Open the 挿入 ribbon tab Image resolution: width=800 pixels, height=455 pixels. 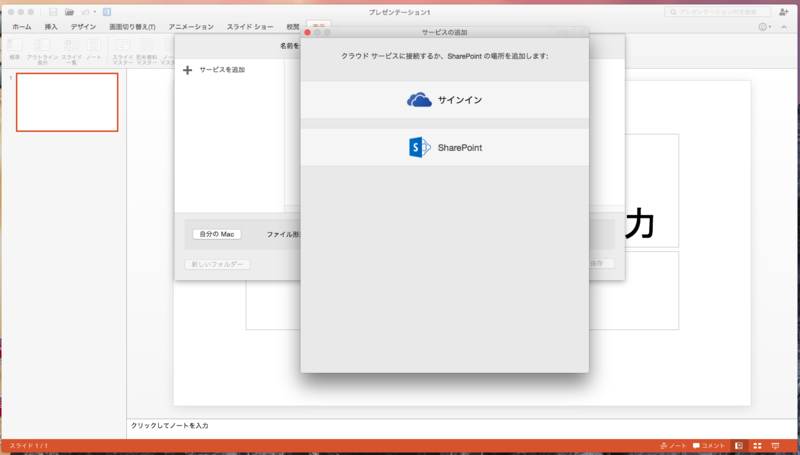[x=51, y=27]
